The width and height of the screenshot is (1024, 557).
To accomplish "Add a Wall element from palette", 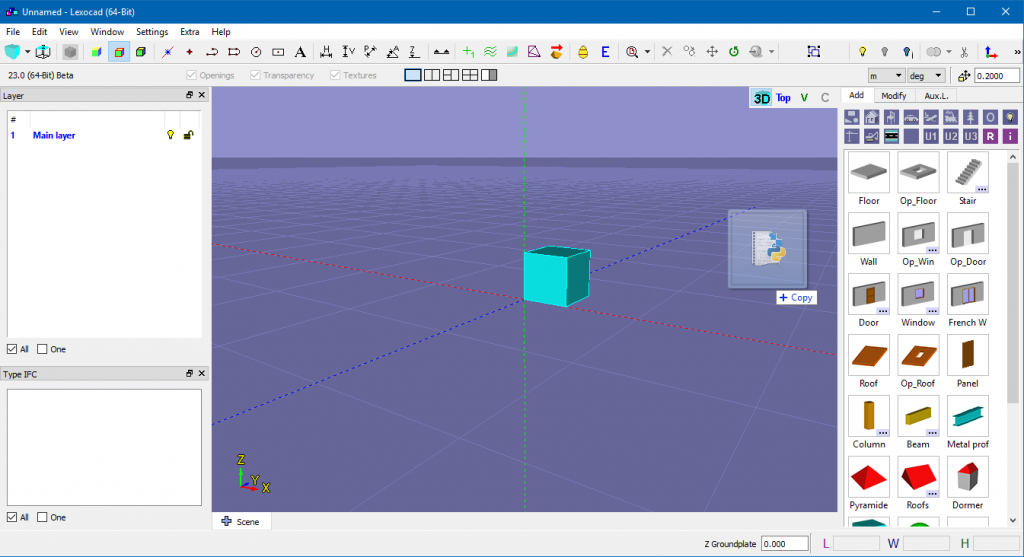I will [869, 234].
